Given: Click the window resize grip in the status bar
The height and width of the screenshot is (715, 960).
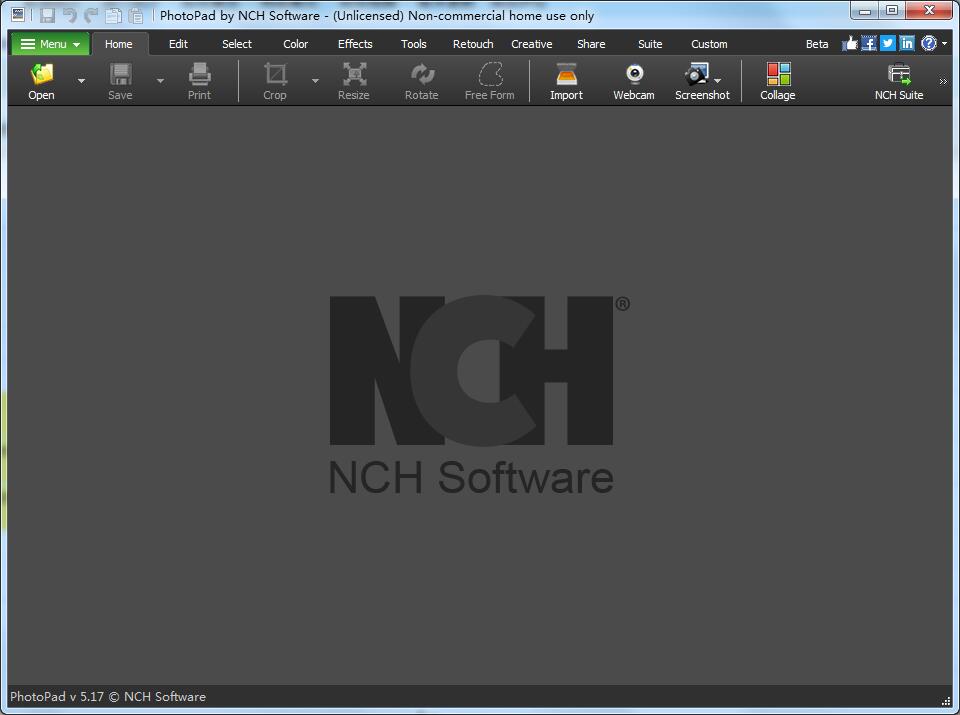Looking at the screenshot, I should coord(946,700).
